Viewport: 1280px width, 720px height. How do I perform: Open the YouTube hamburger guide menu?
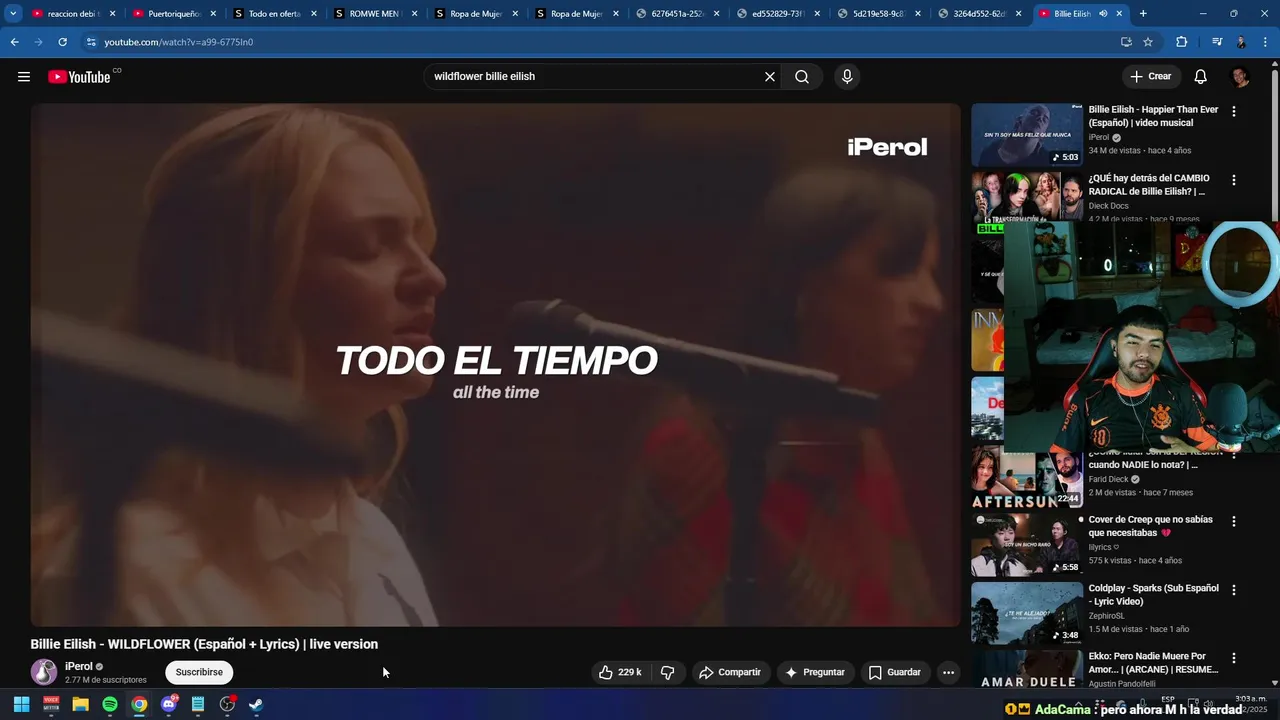point(24,77)
